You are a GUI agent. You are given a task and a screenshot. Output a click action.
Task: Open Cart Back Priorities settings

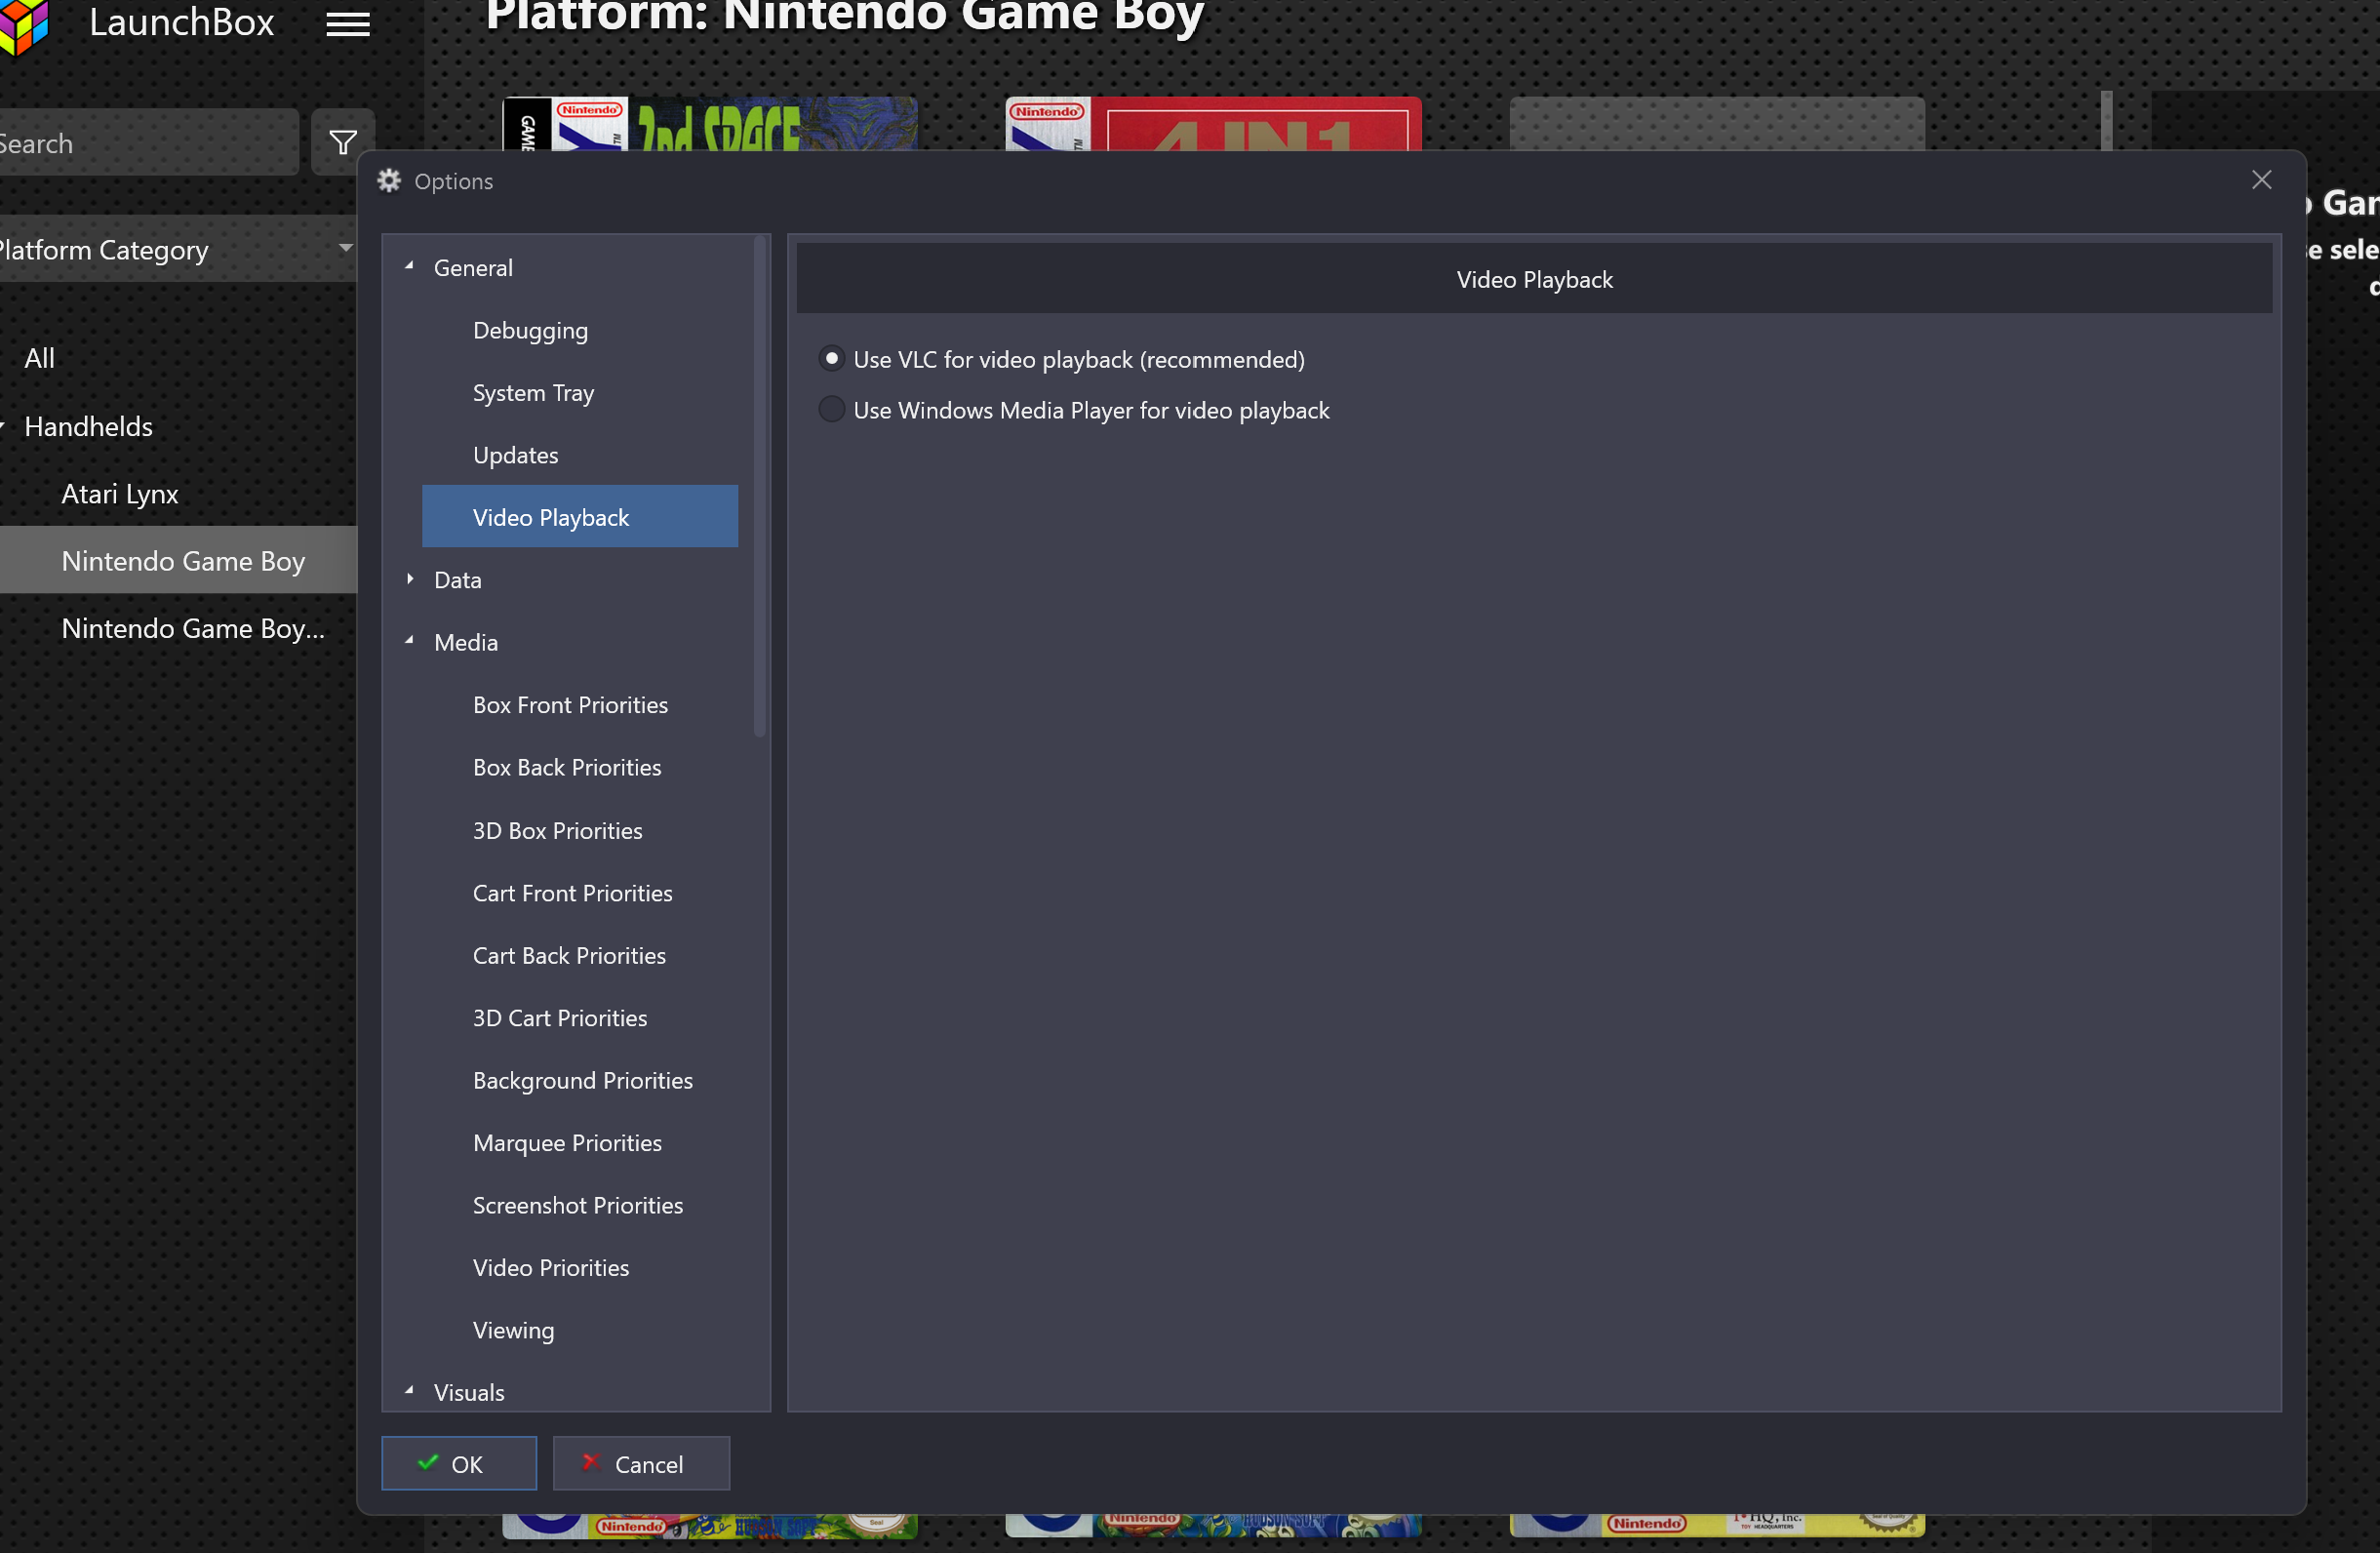[569, 955]
